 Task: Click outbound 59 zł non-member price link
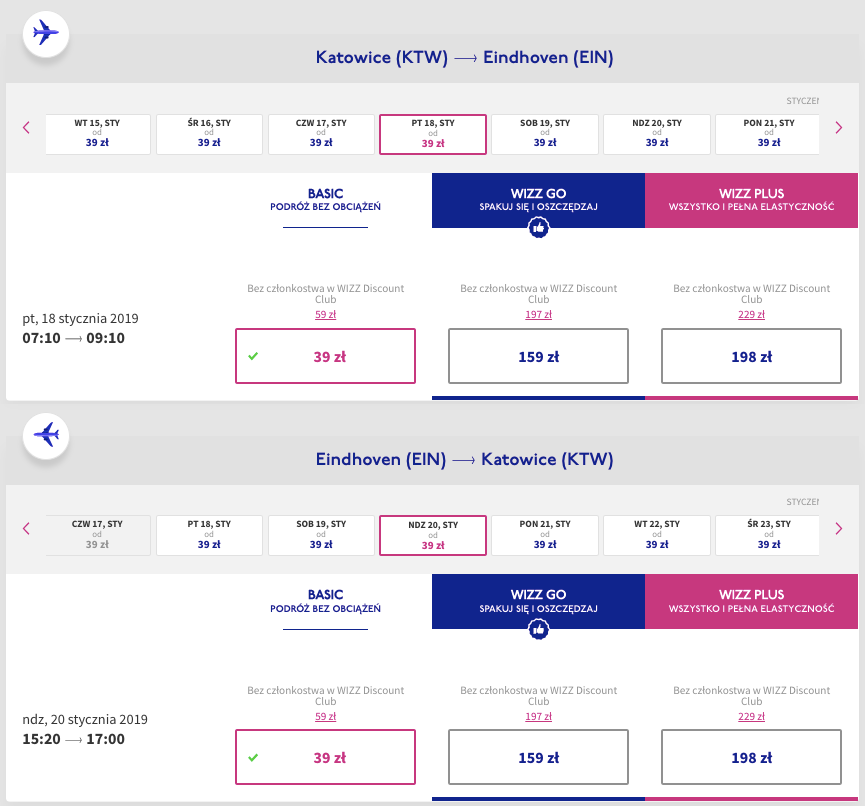325,314
